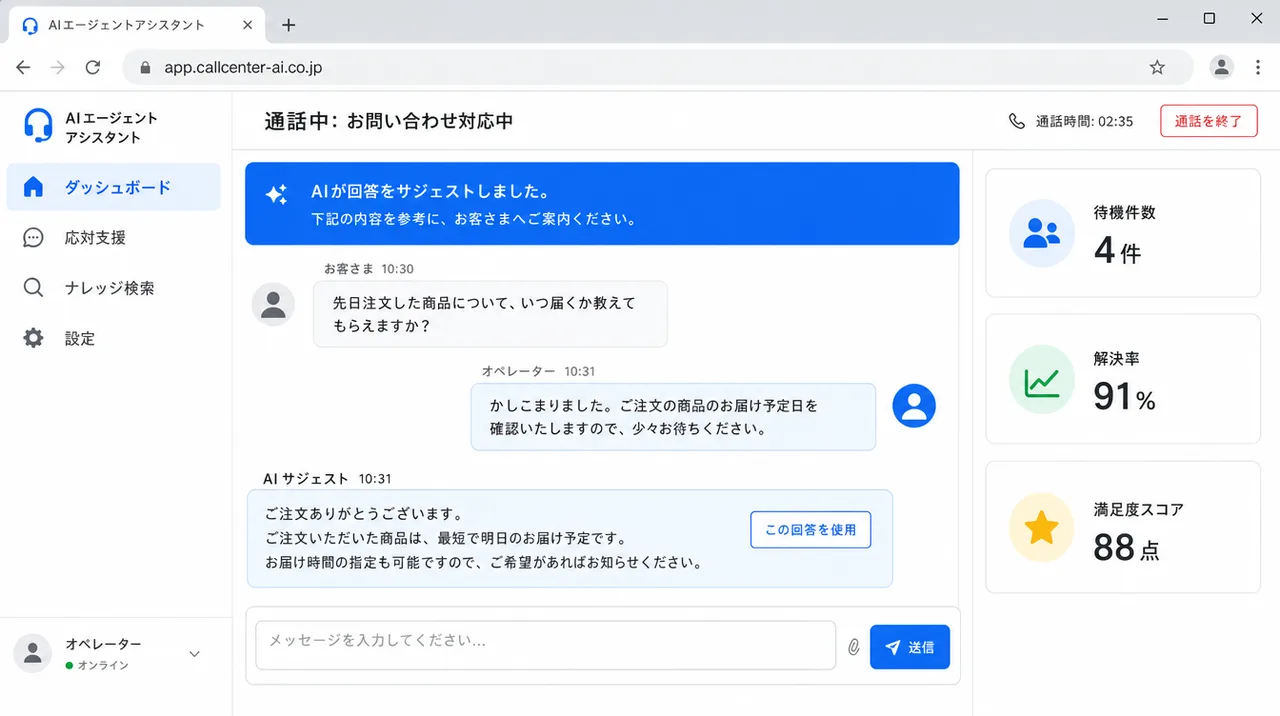Open a new browser tab

(x=289, y=25)
